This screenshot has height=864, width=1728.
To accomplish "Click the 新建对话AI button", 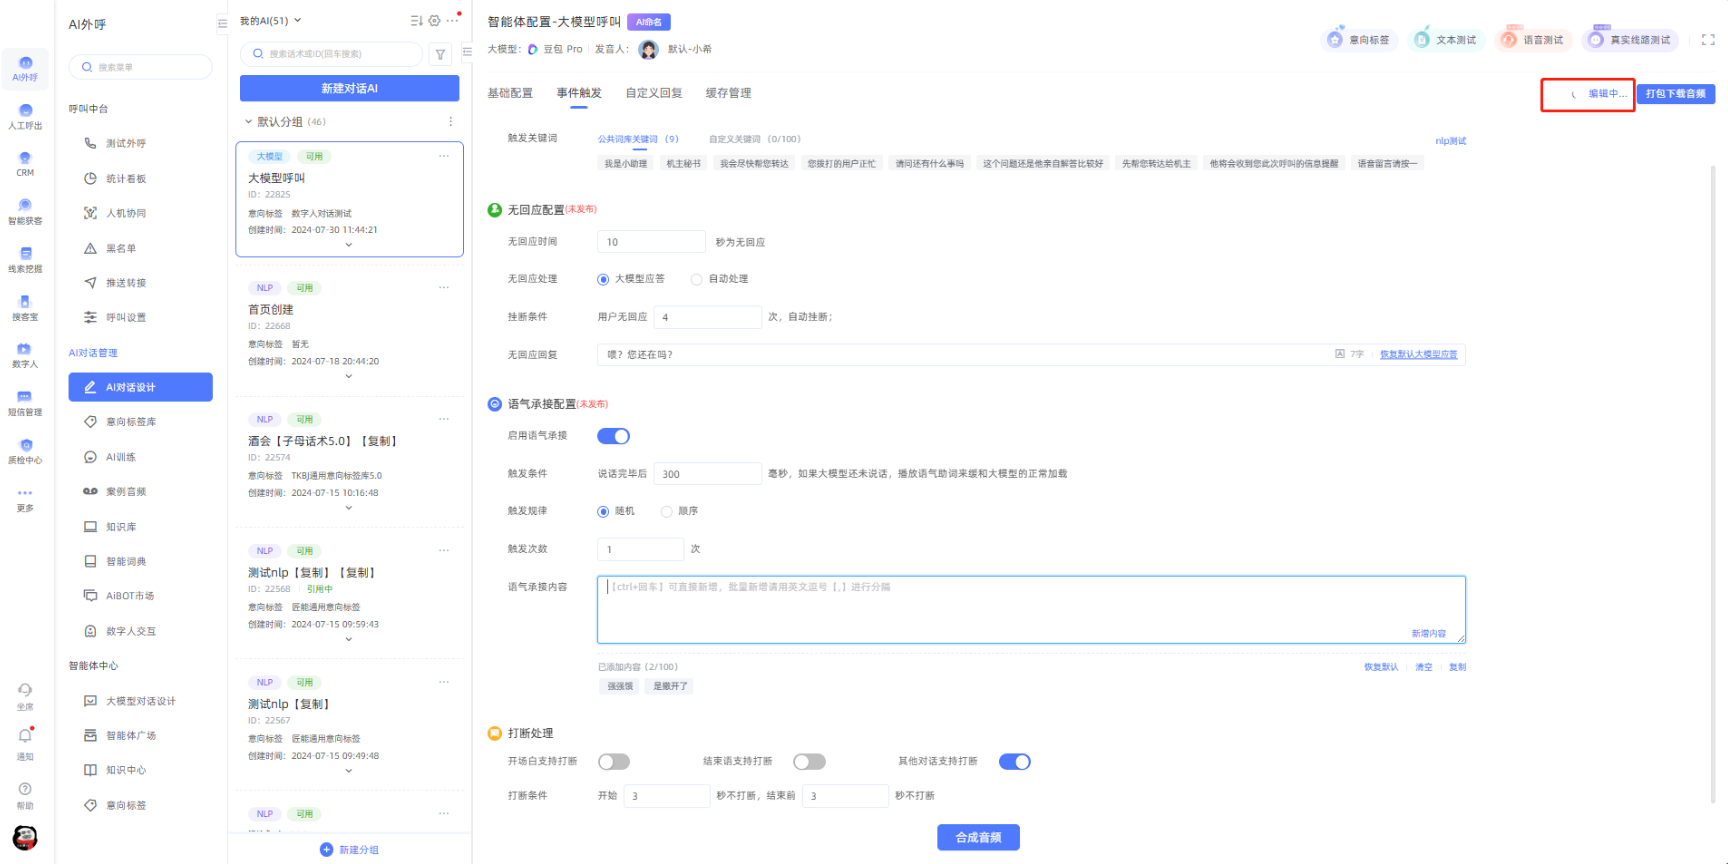I will tap(349, 89).
